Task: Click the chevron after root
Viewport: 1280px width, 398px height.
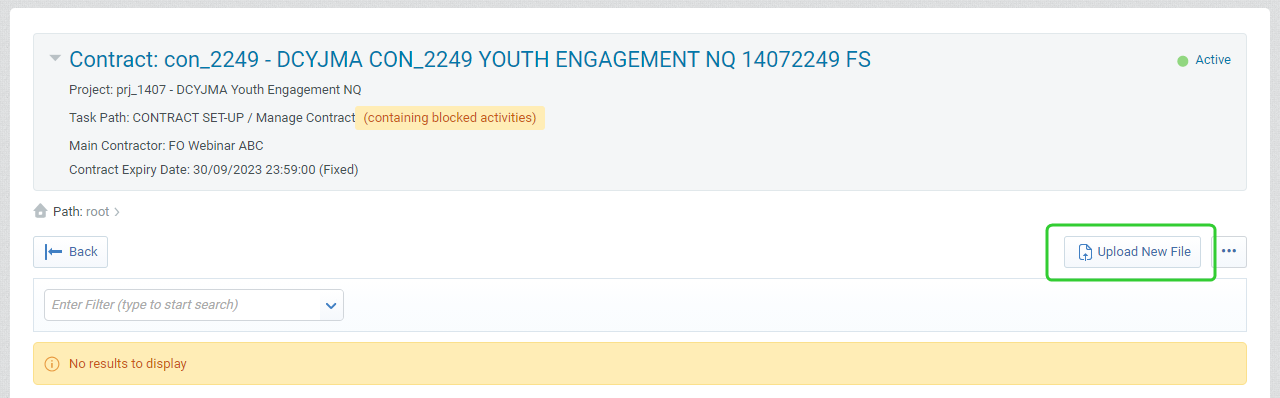Action: click(x=117, y=212)
